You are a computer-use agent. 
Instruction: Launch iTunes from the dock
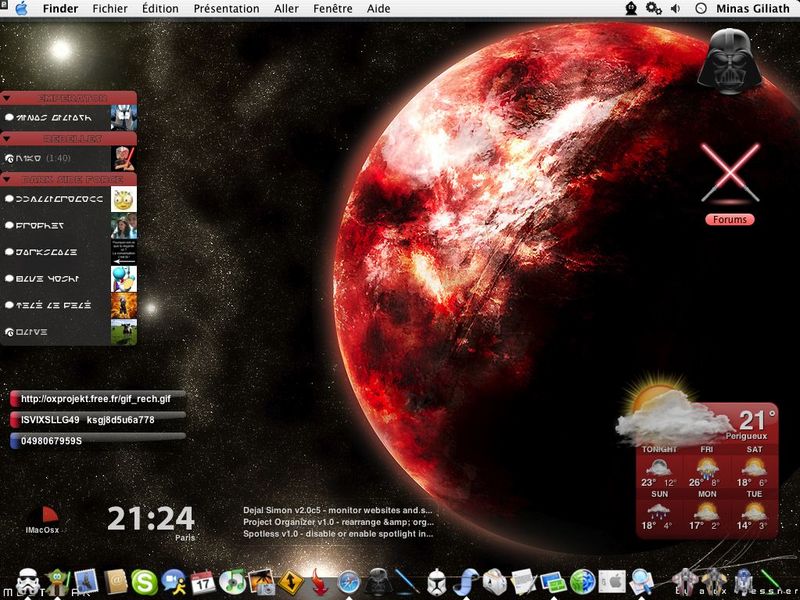coord(233,582)
